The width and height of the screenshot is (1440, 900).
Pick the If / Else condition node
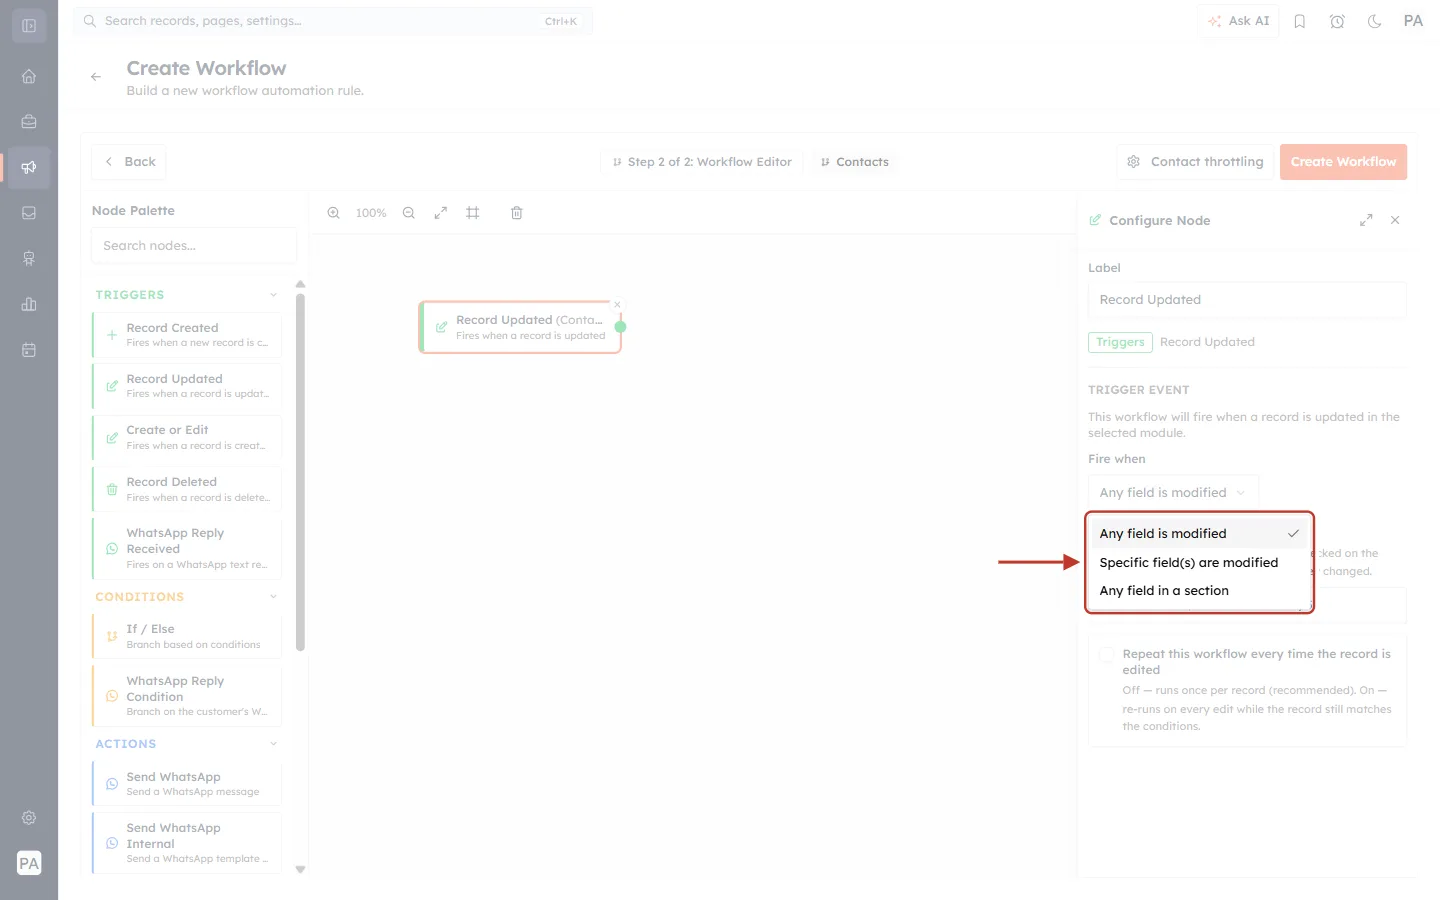pos(187,636)
